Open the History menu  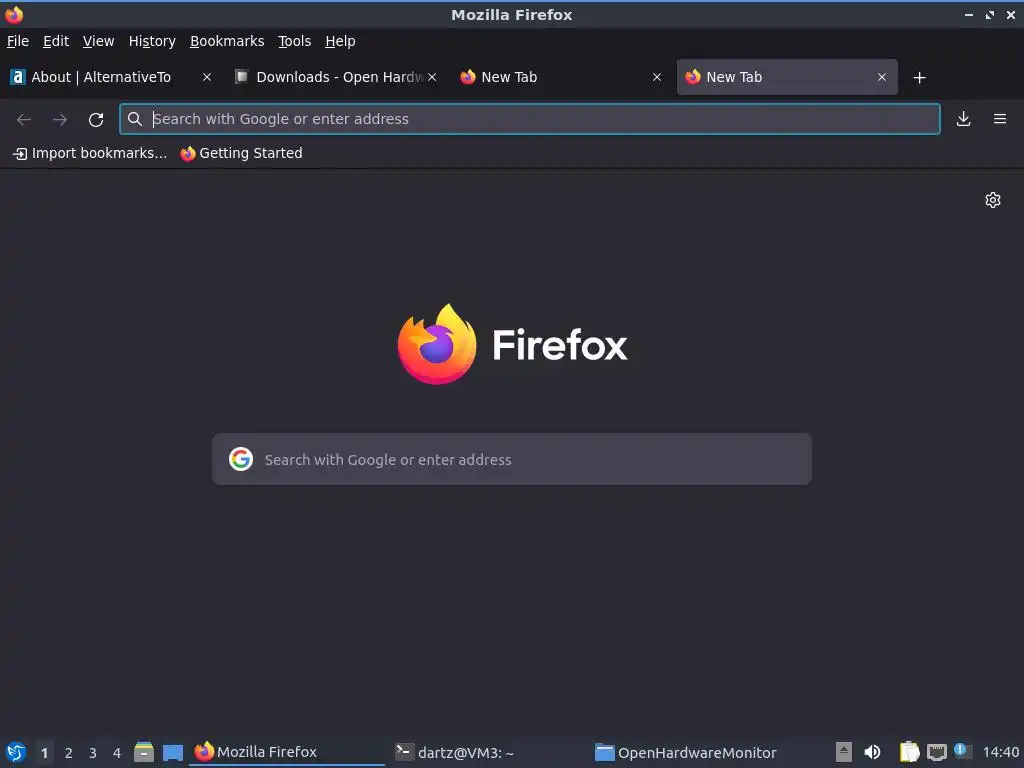[152, 41]
